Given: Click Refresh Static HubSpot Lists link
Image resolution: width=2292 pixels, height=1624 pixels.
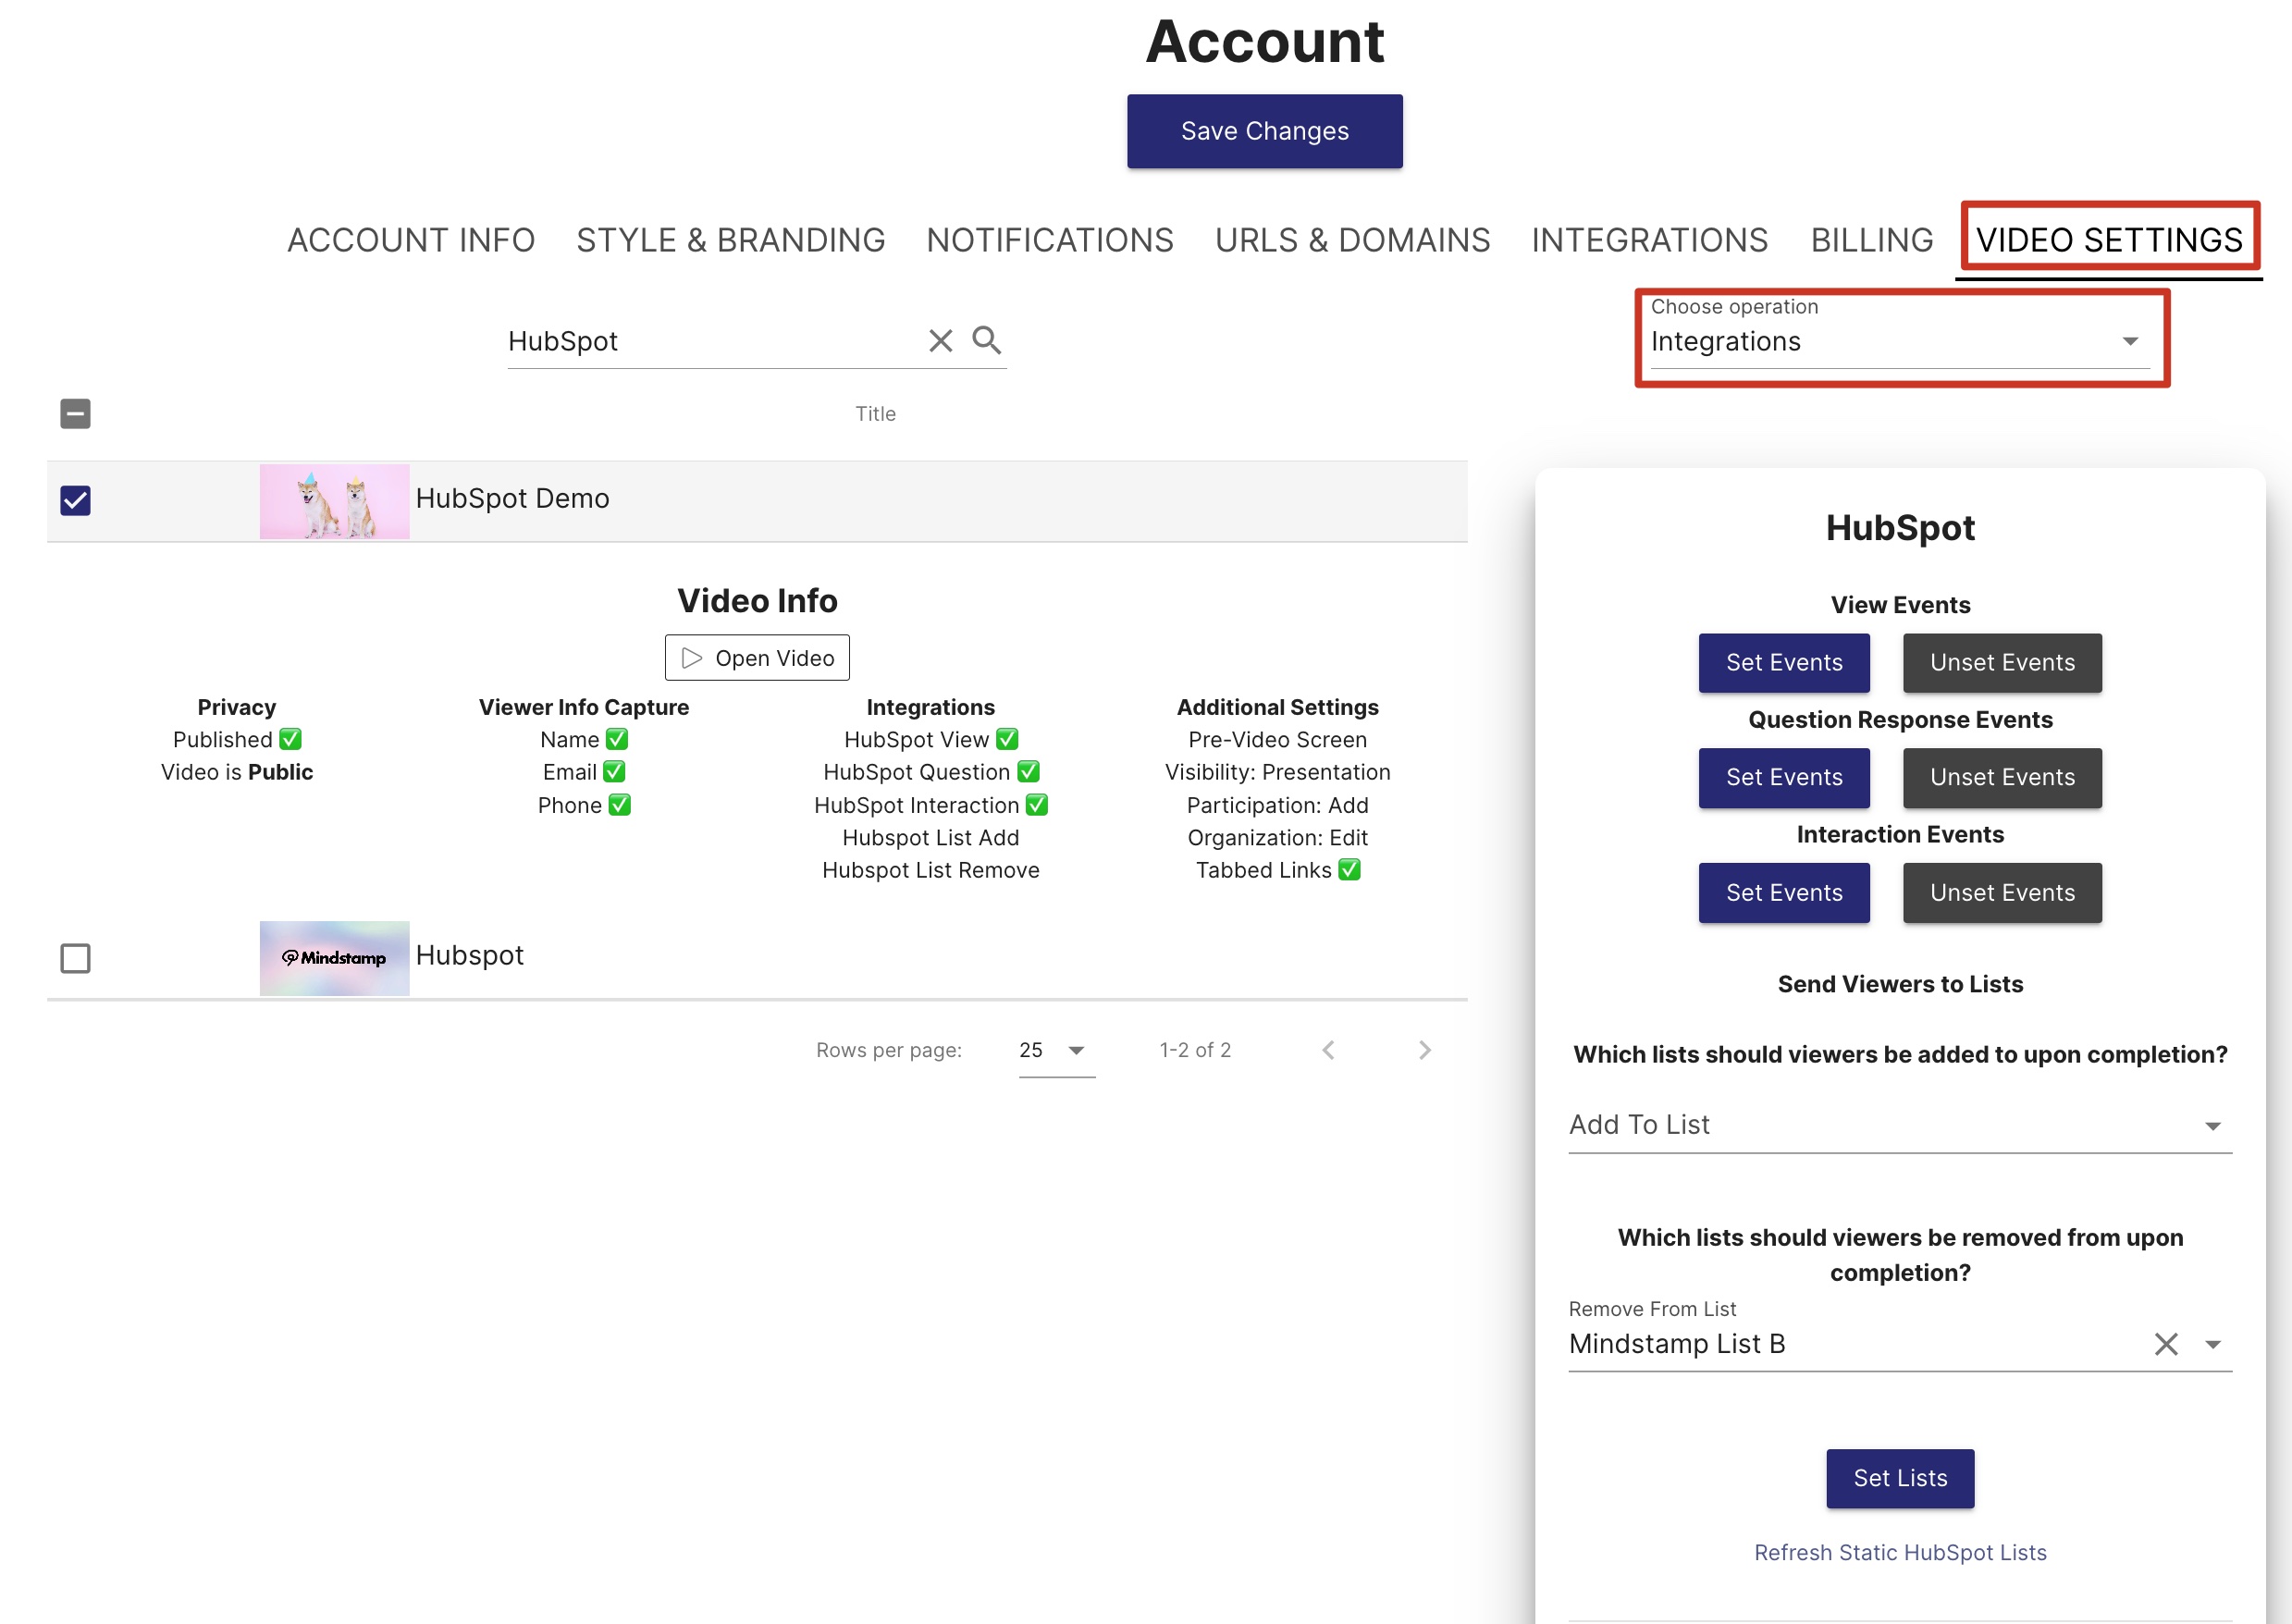Looking at the screenshot, I should [x=1900, y=1552].
